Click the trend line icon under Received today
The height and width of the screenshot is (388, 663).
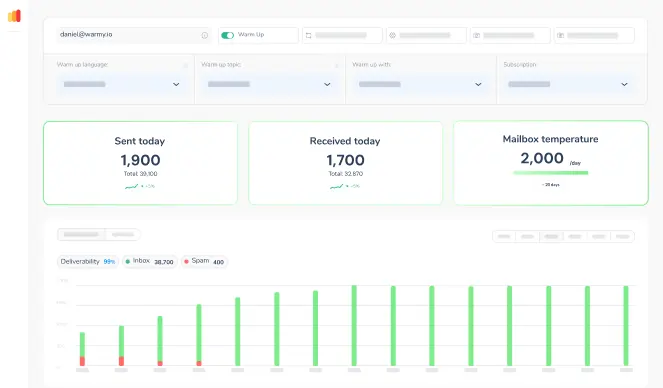click(x=337, y=186)
